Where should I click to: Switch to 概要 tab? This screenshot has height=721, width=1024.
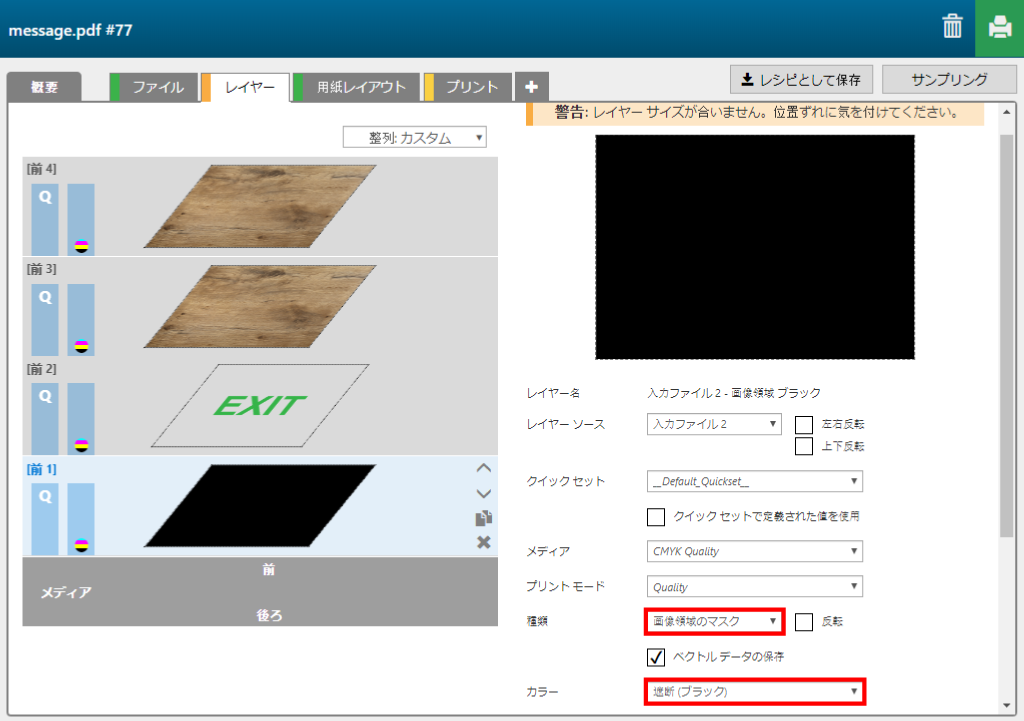44,87
